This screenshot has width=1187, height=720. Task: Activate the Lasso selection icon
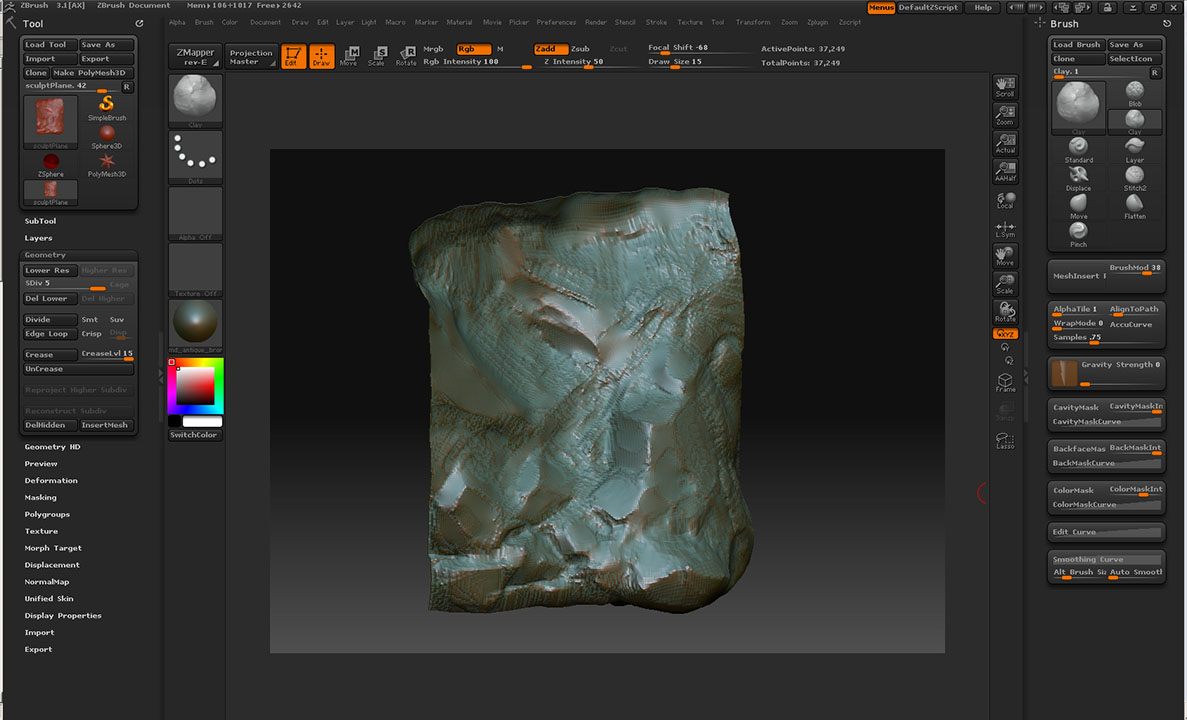click(x=1005, y=440)
